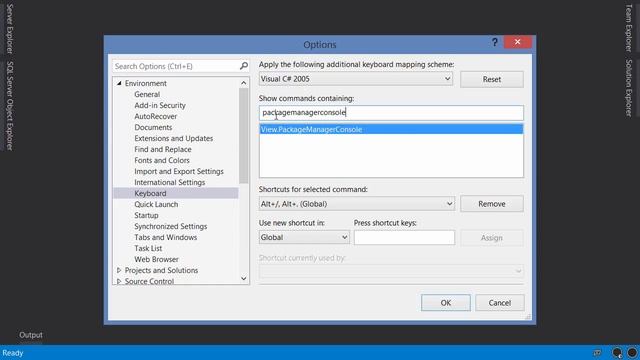Click the Reset button
640x360 pixels.
tap(492, 79)
